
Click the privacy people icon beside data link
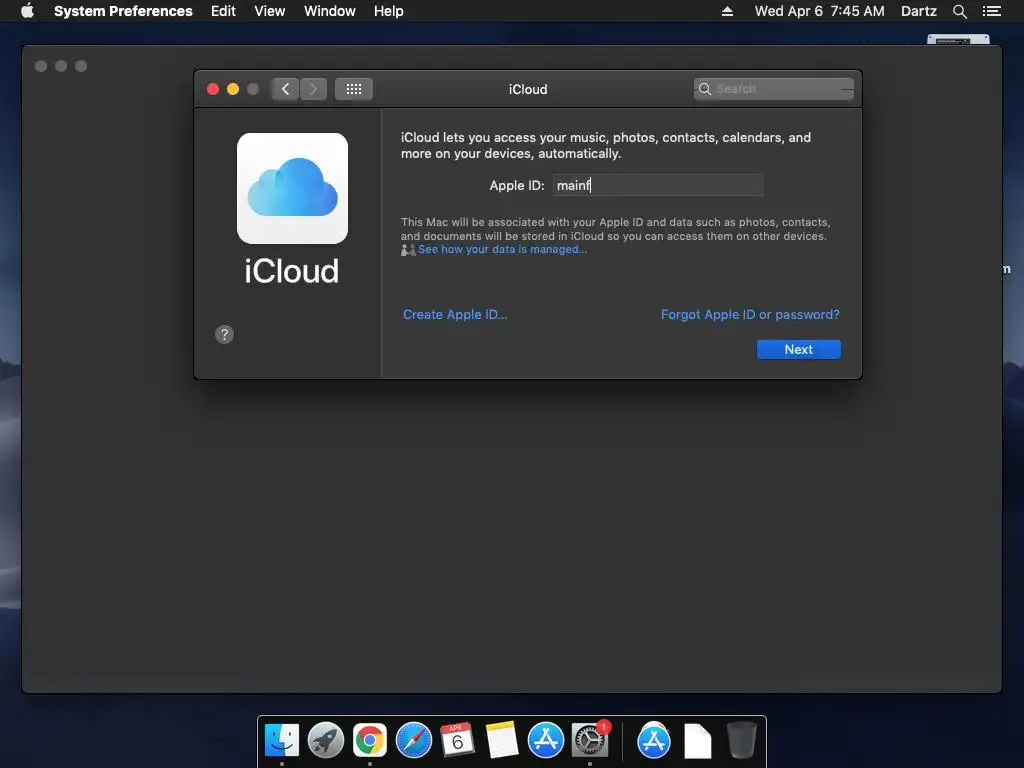tap(408, 250)
